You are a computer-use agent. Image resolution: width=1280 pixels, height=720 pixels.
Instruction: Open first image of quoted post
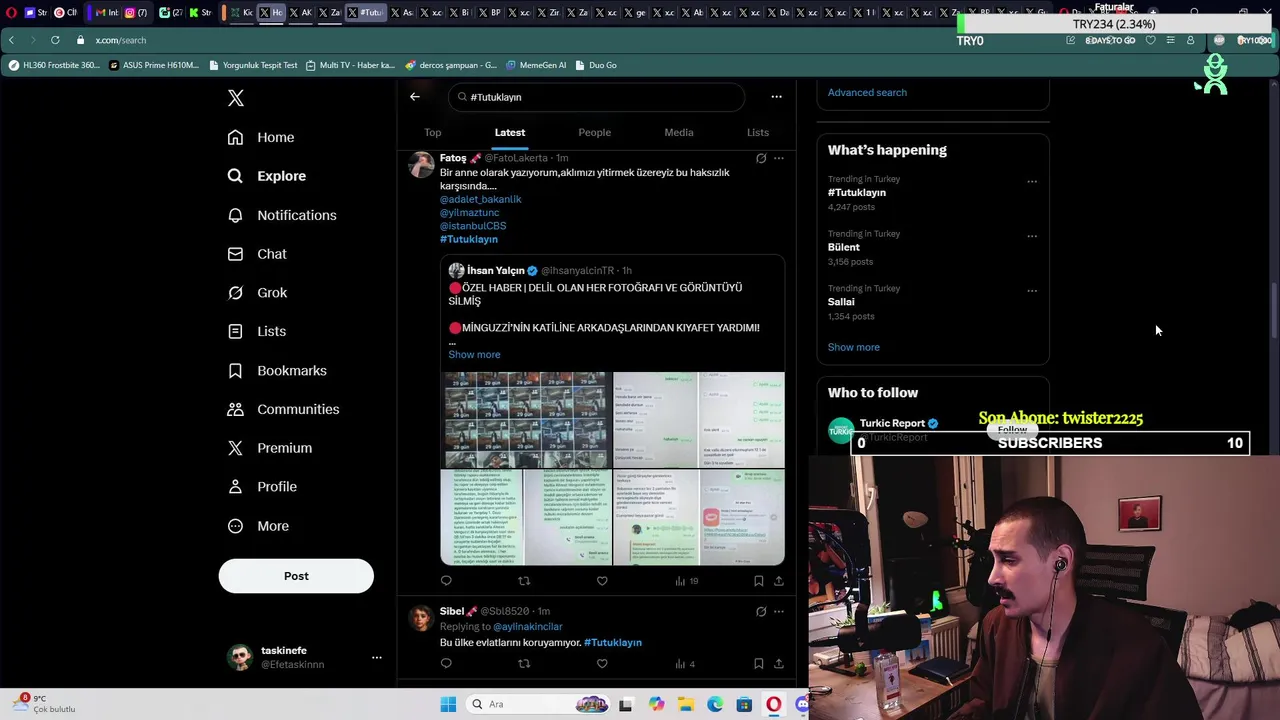click(x=526, y=420)
